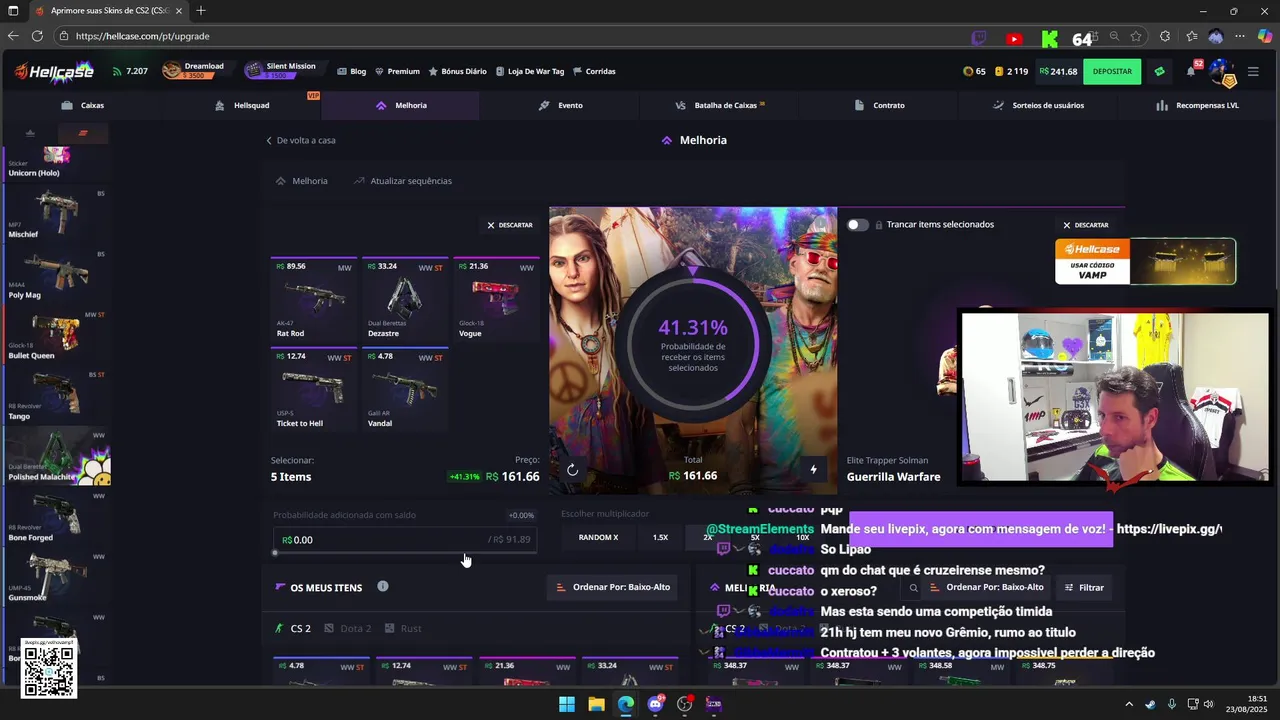Open Recompensas LVL tab
This screenshot has width=1280, height=720.
tap(1197, 105)
